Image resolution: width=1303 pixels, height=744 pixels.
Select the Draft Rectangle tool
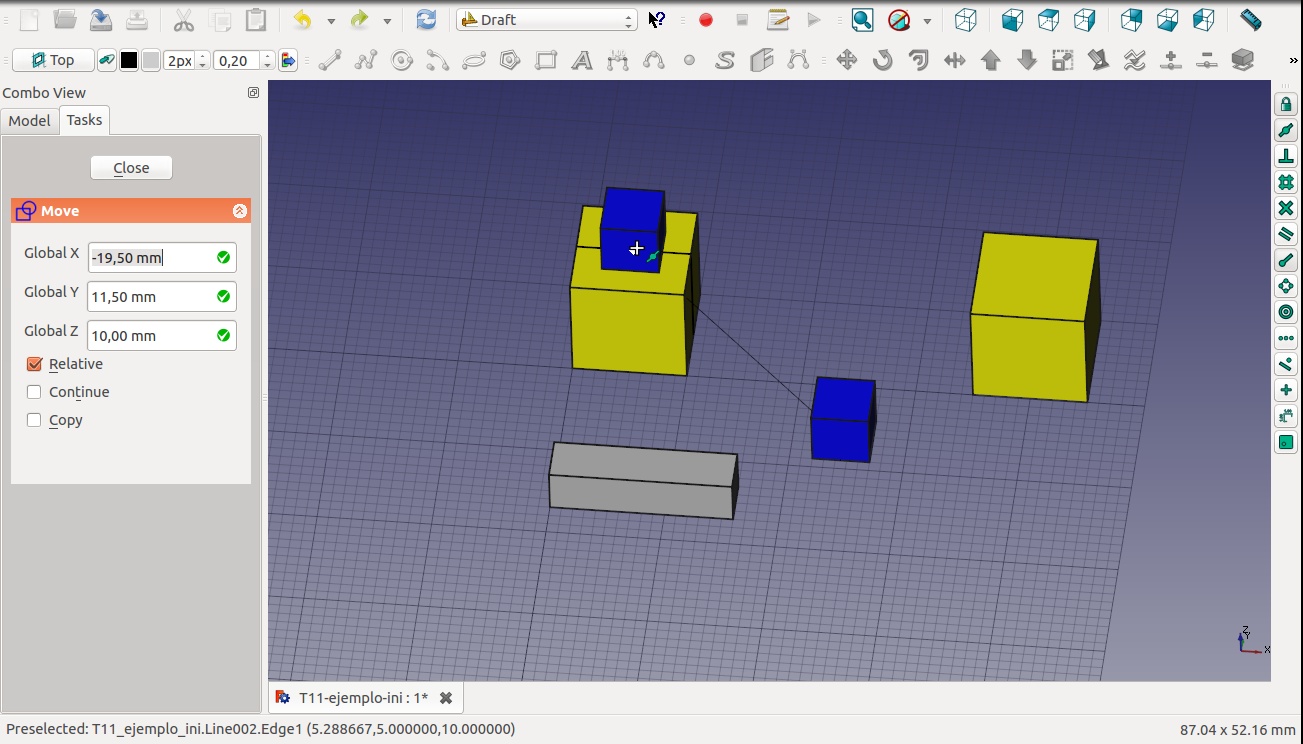546,61
